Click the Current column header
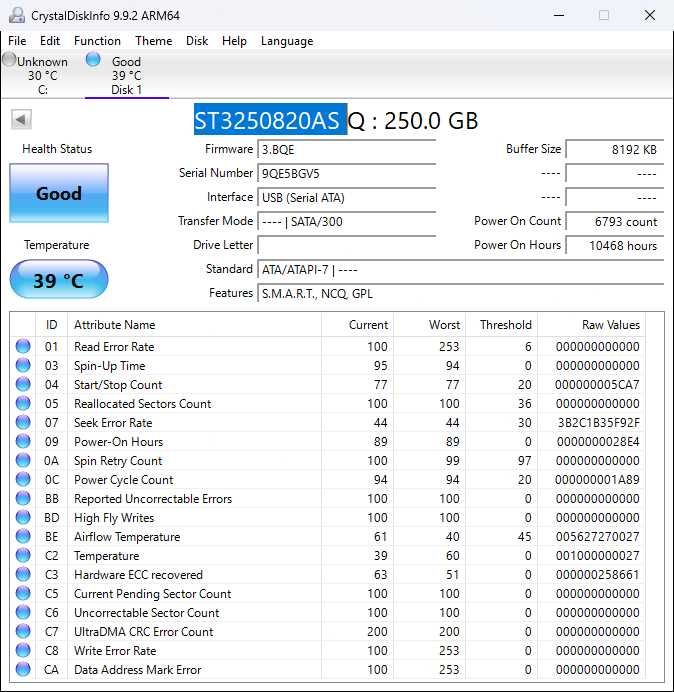Screen dimensions: 674x692 (x=357, y=325)
